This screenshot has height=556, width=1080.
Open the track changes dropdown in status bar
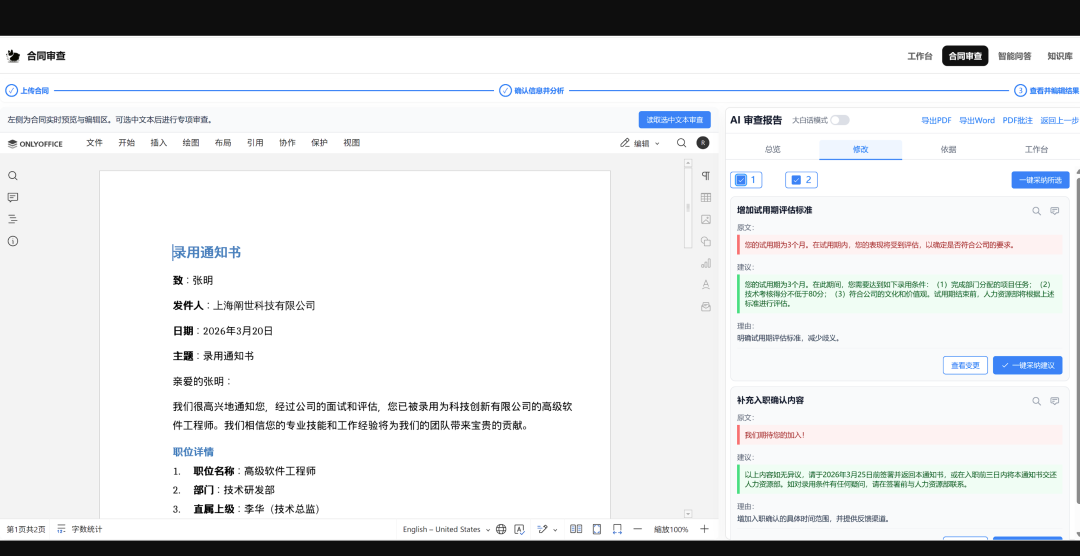click(x=547, y=529)
